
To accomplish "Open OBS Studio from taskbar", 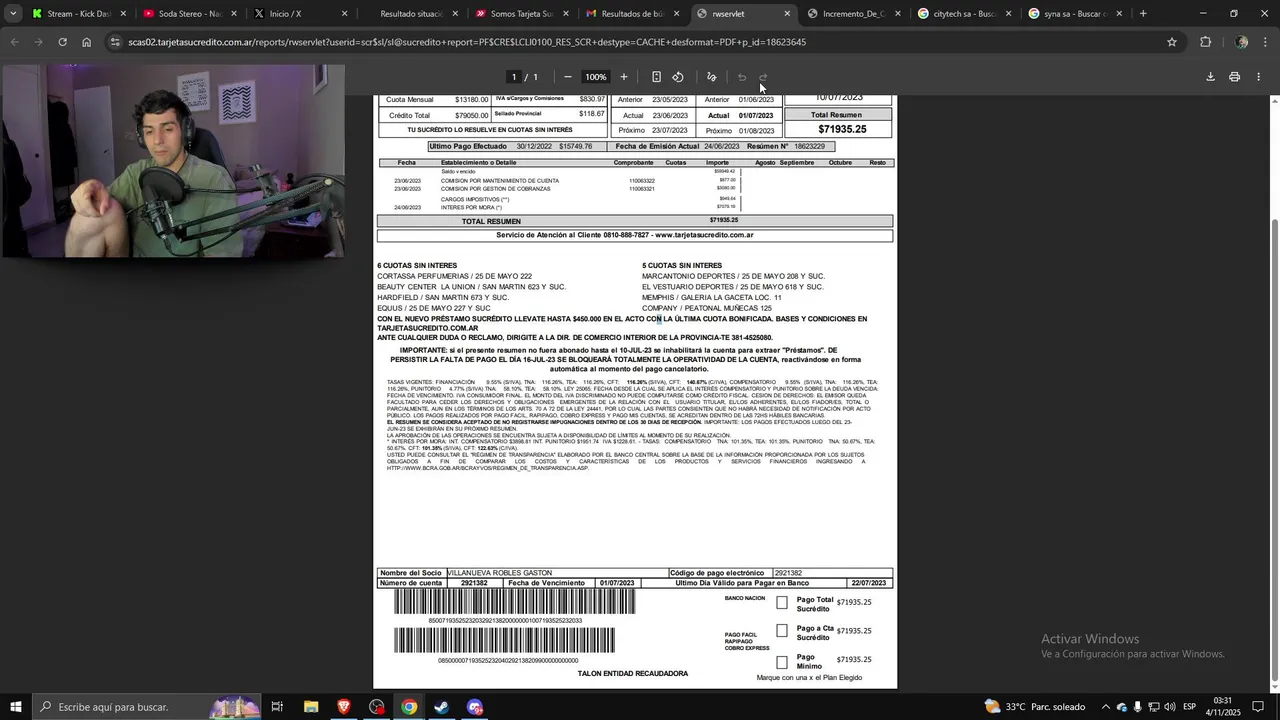I will tap(376, 707).
